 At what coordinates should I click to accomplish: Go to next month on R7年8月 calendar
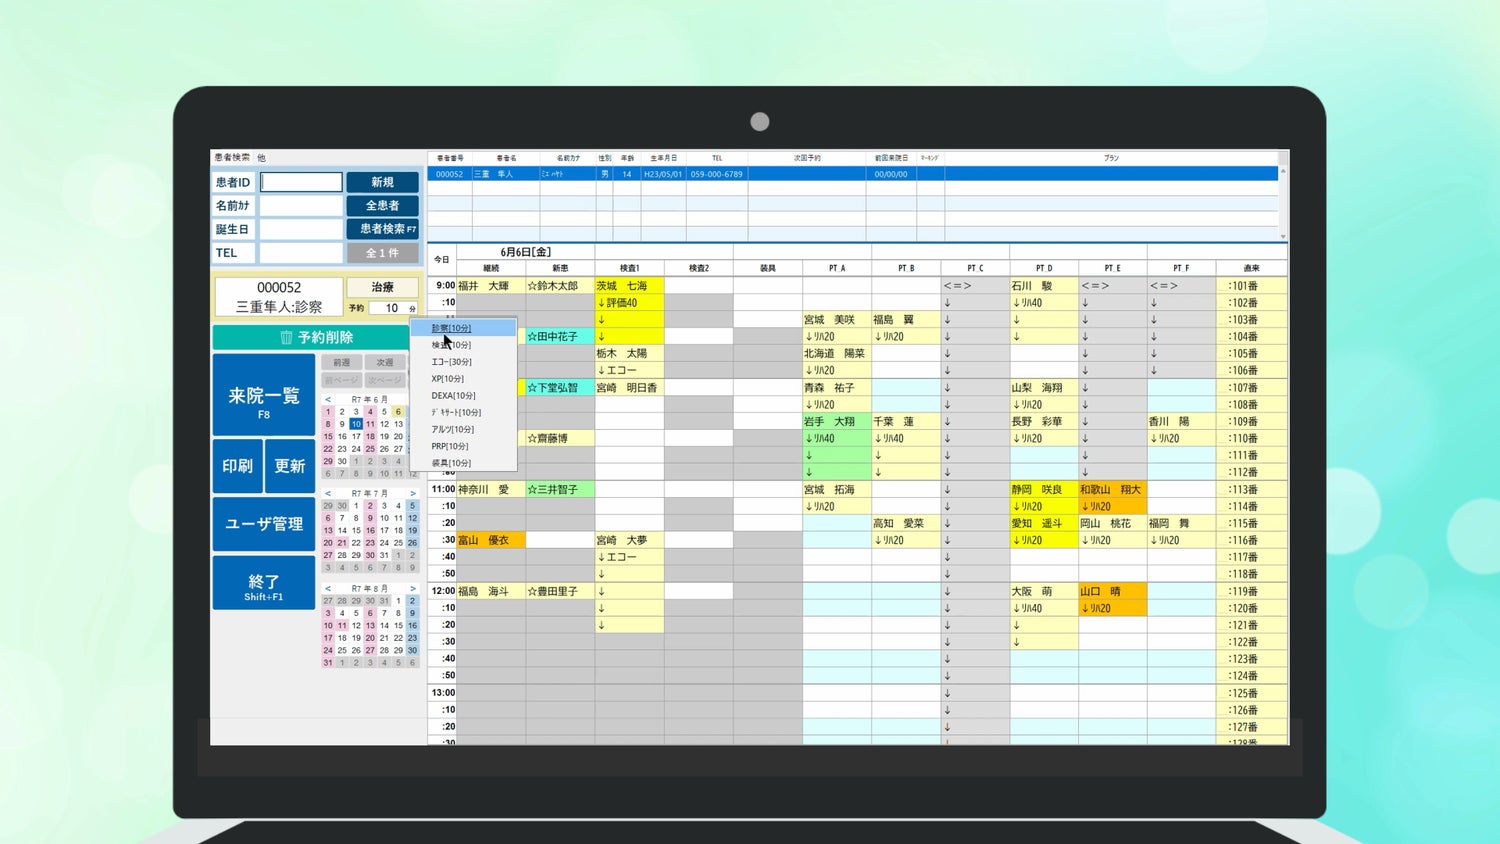(412, 588)
